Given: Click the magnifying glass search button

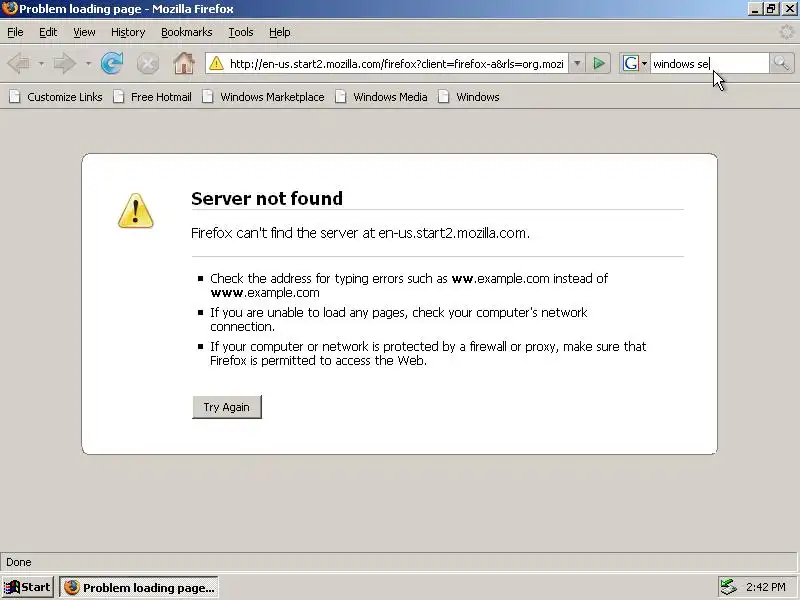Looking at the screenshot, I should (x=781, y=63).
